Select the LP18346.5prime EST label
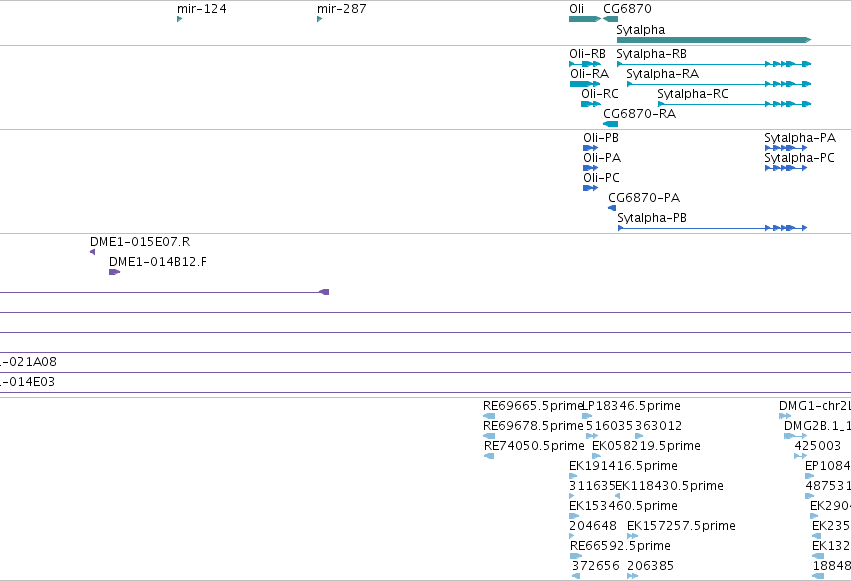The width and height of the screenshot is (851, 581). 632,406
